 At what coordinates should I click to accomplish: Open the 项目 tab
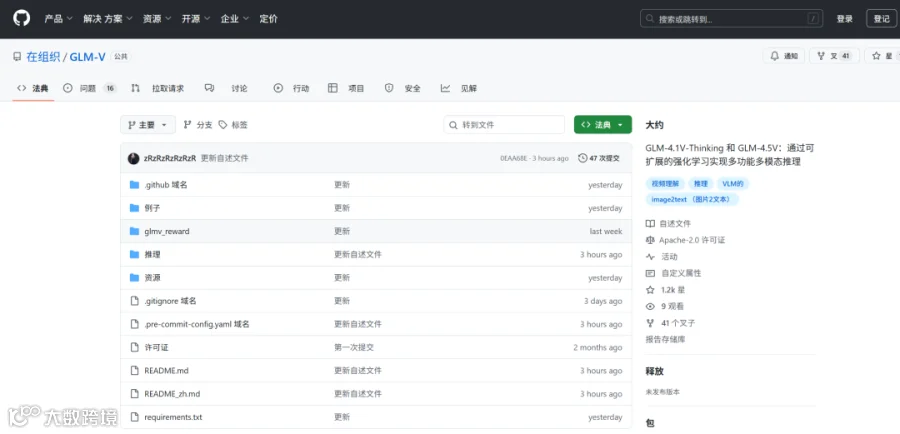pyautogui.click(x=346, y=88)
